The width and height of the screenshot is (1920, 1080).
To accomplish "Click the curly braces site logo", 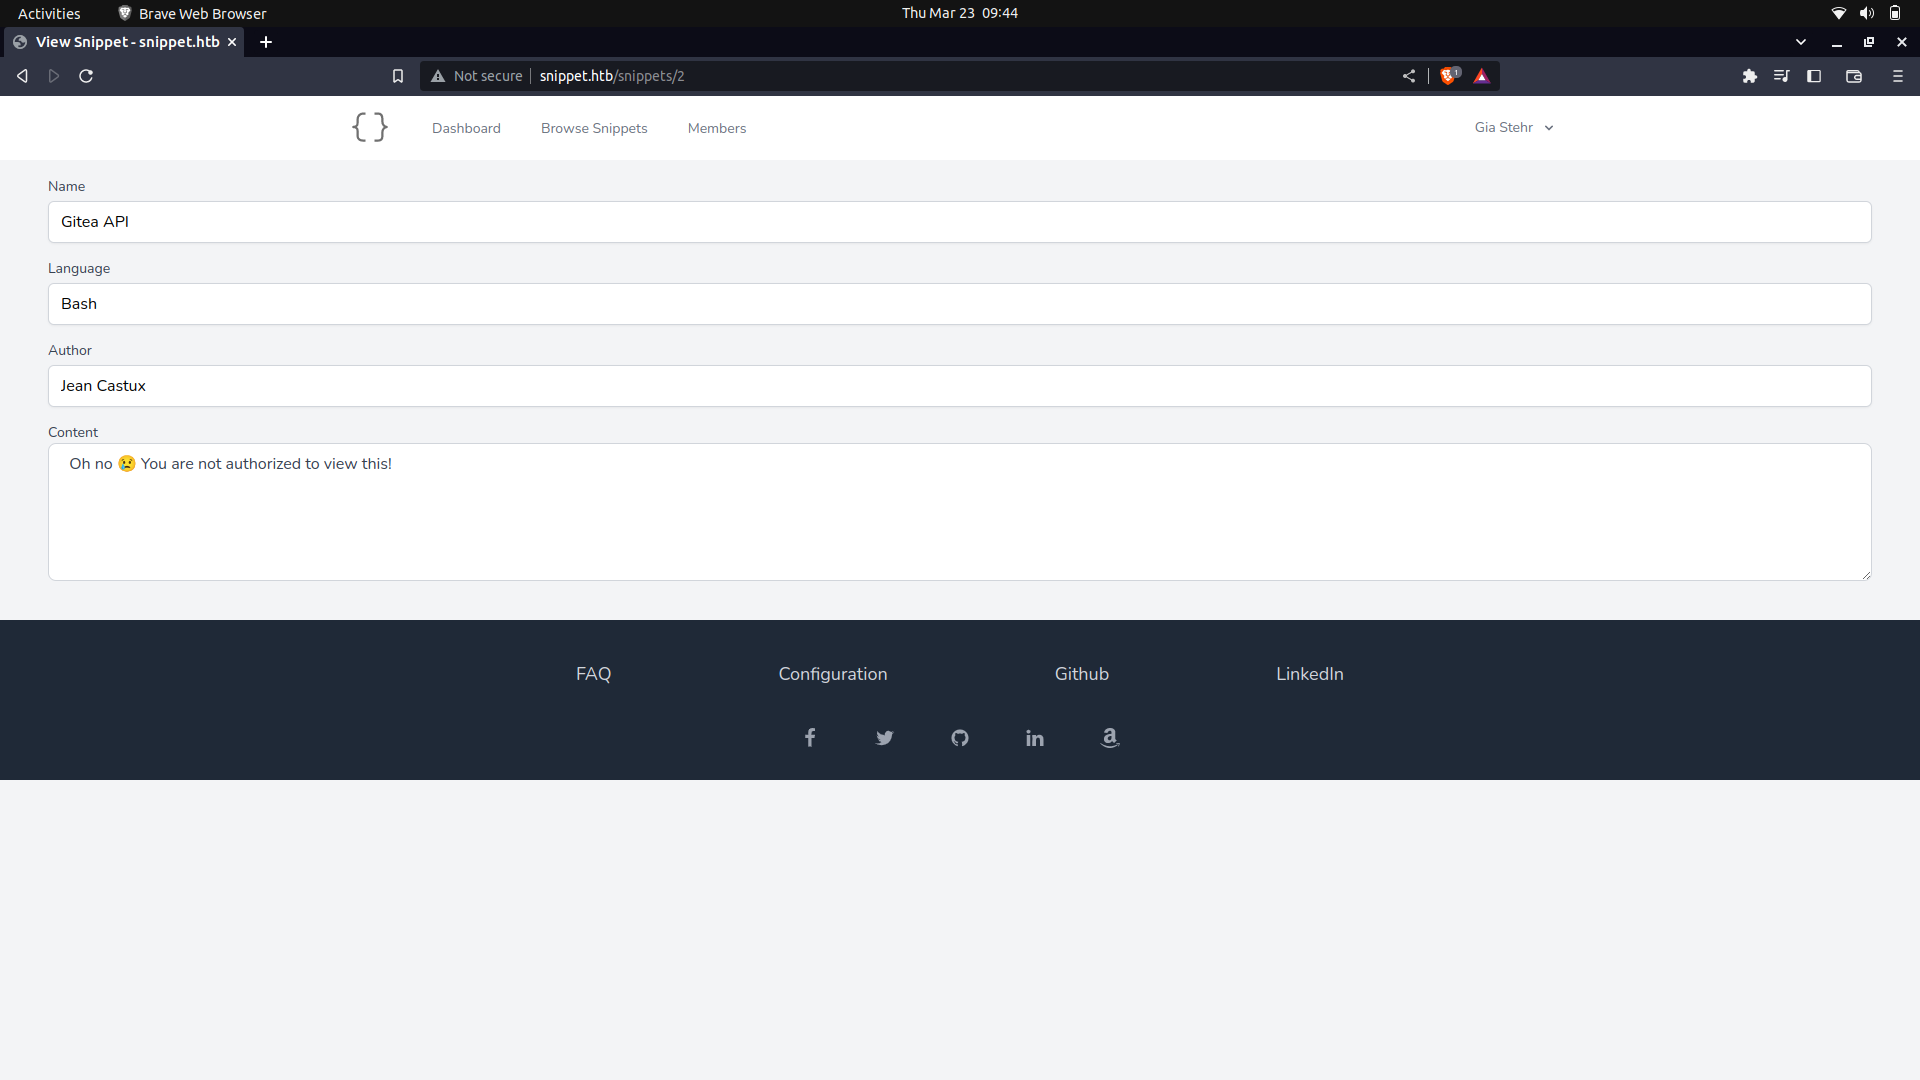I will 369,127.
